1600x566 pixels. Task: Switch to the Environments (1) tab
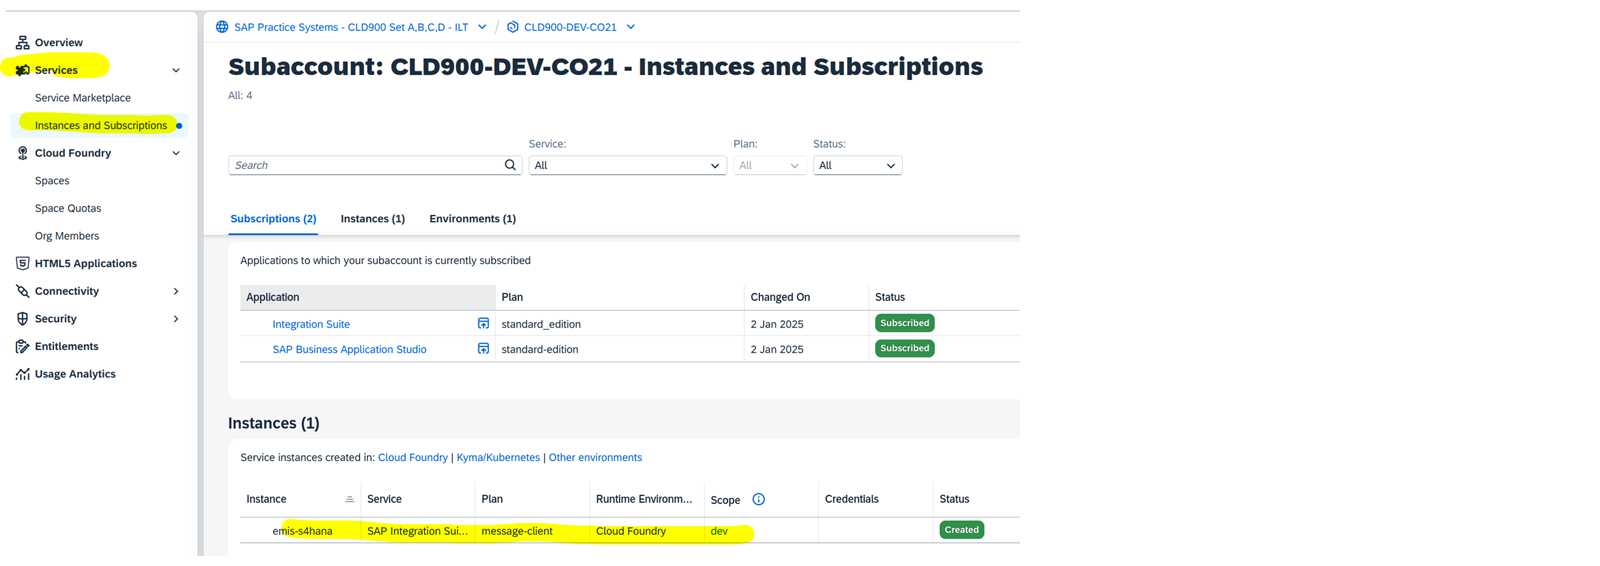point(472,218)
